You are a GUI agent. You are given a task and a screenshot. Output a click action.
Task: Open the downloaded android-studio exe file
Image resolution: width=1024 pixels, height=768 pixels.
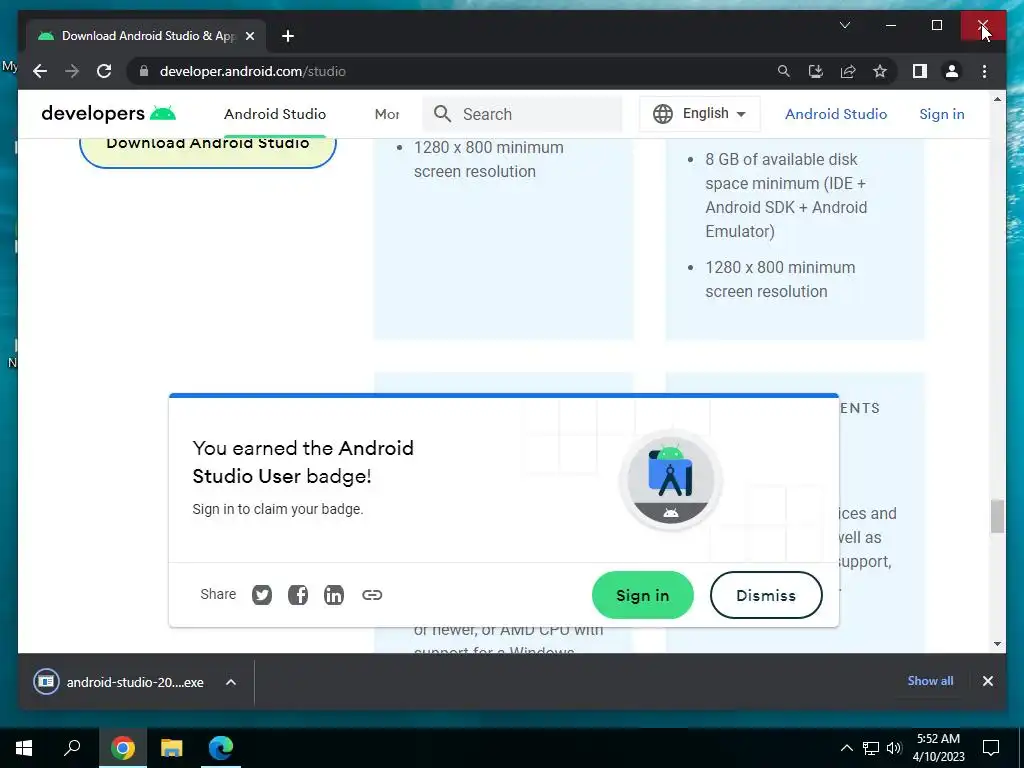tap(118, 682)
